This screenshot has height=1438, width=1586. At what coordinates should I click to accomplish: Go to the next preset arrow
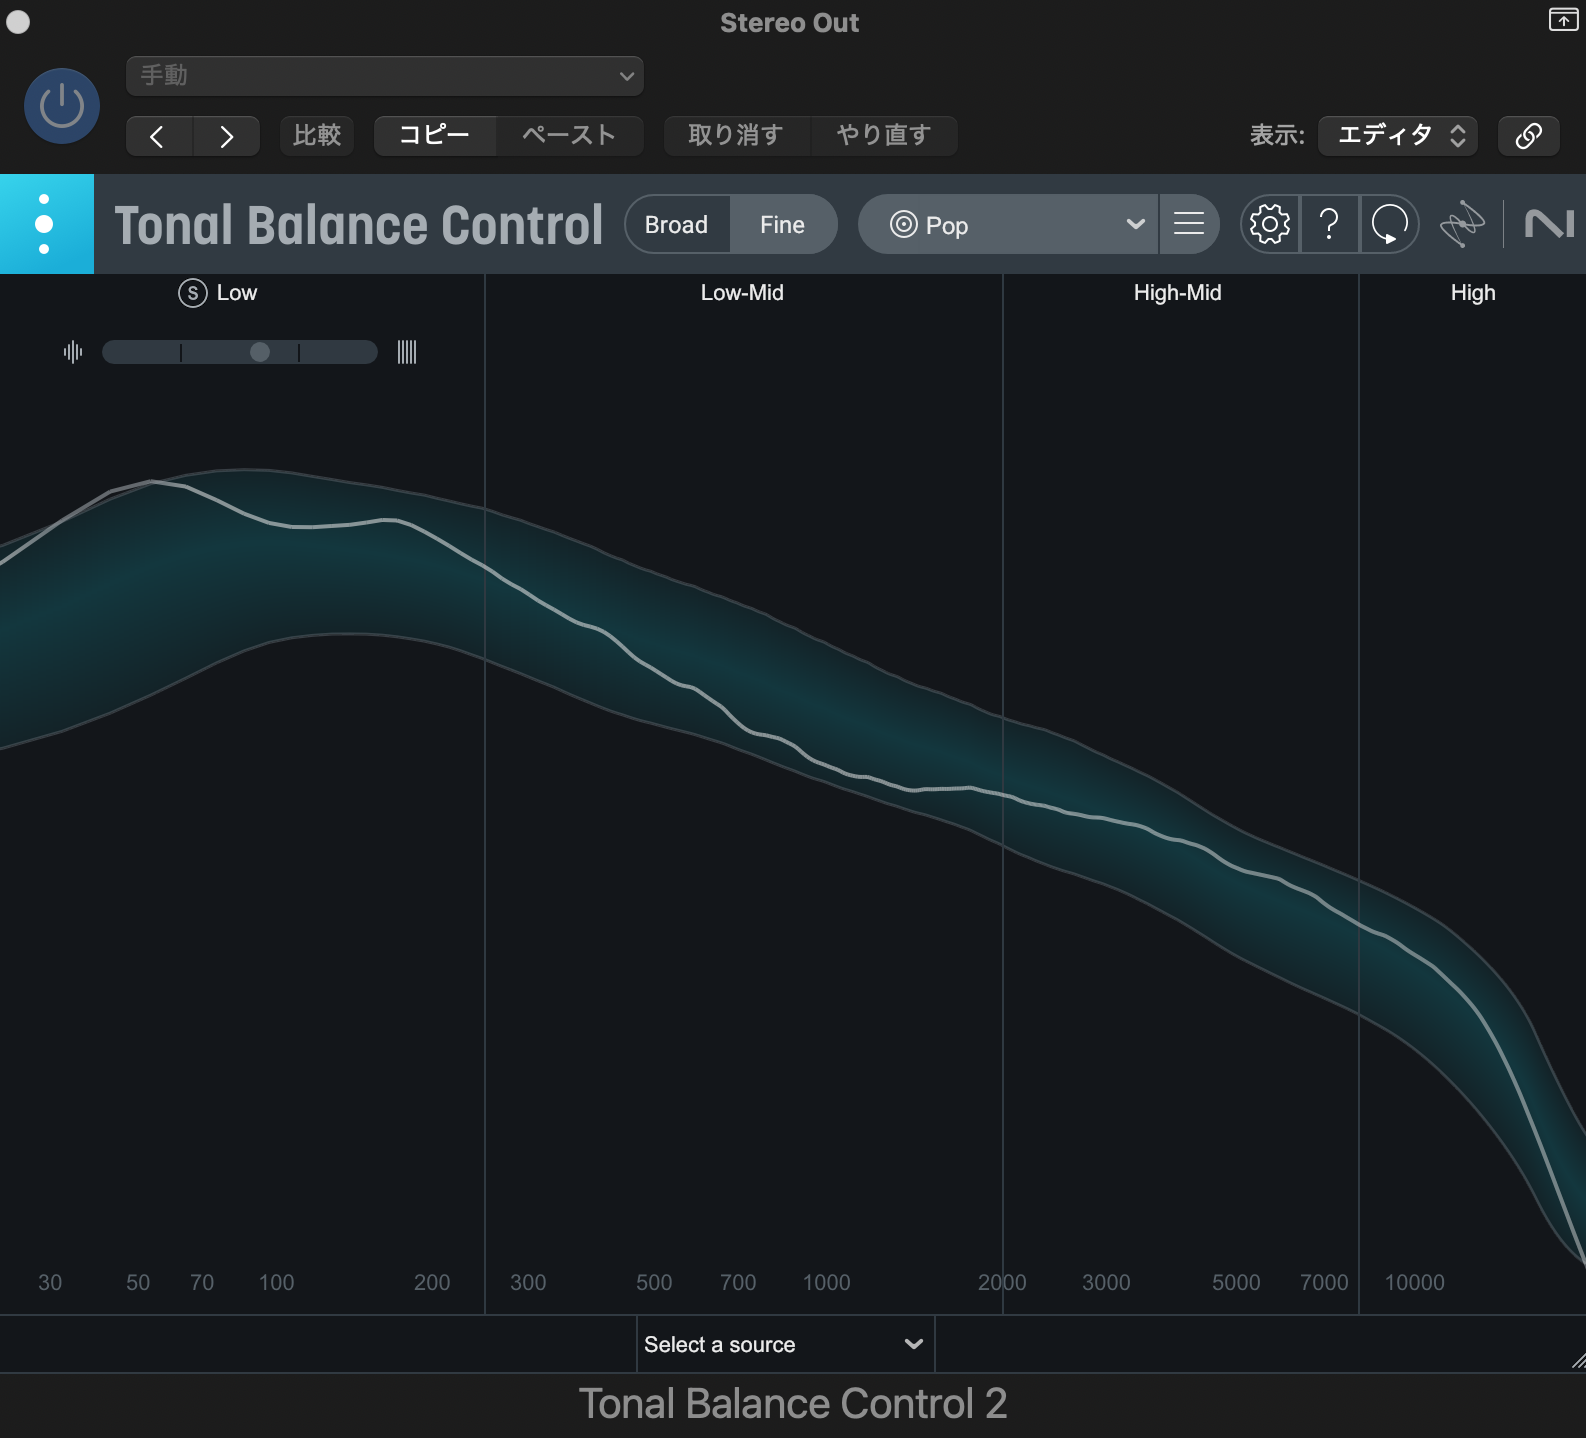pyautogui.click(x=227, y=136)
